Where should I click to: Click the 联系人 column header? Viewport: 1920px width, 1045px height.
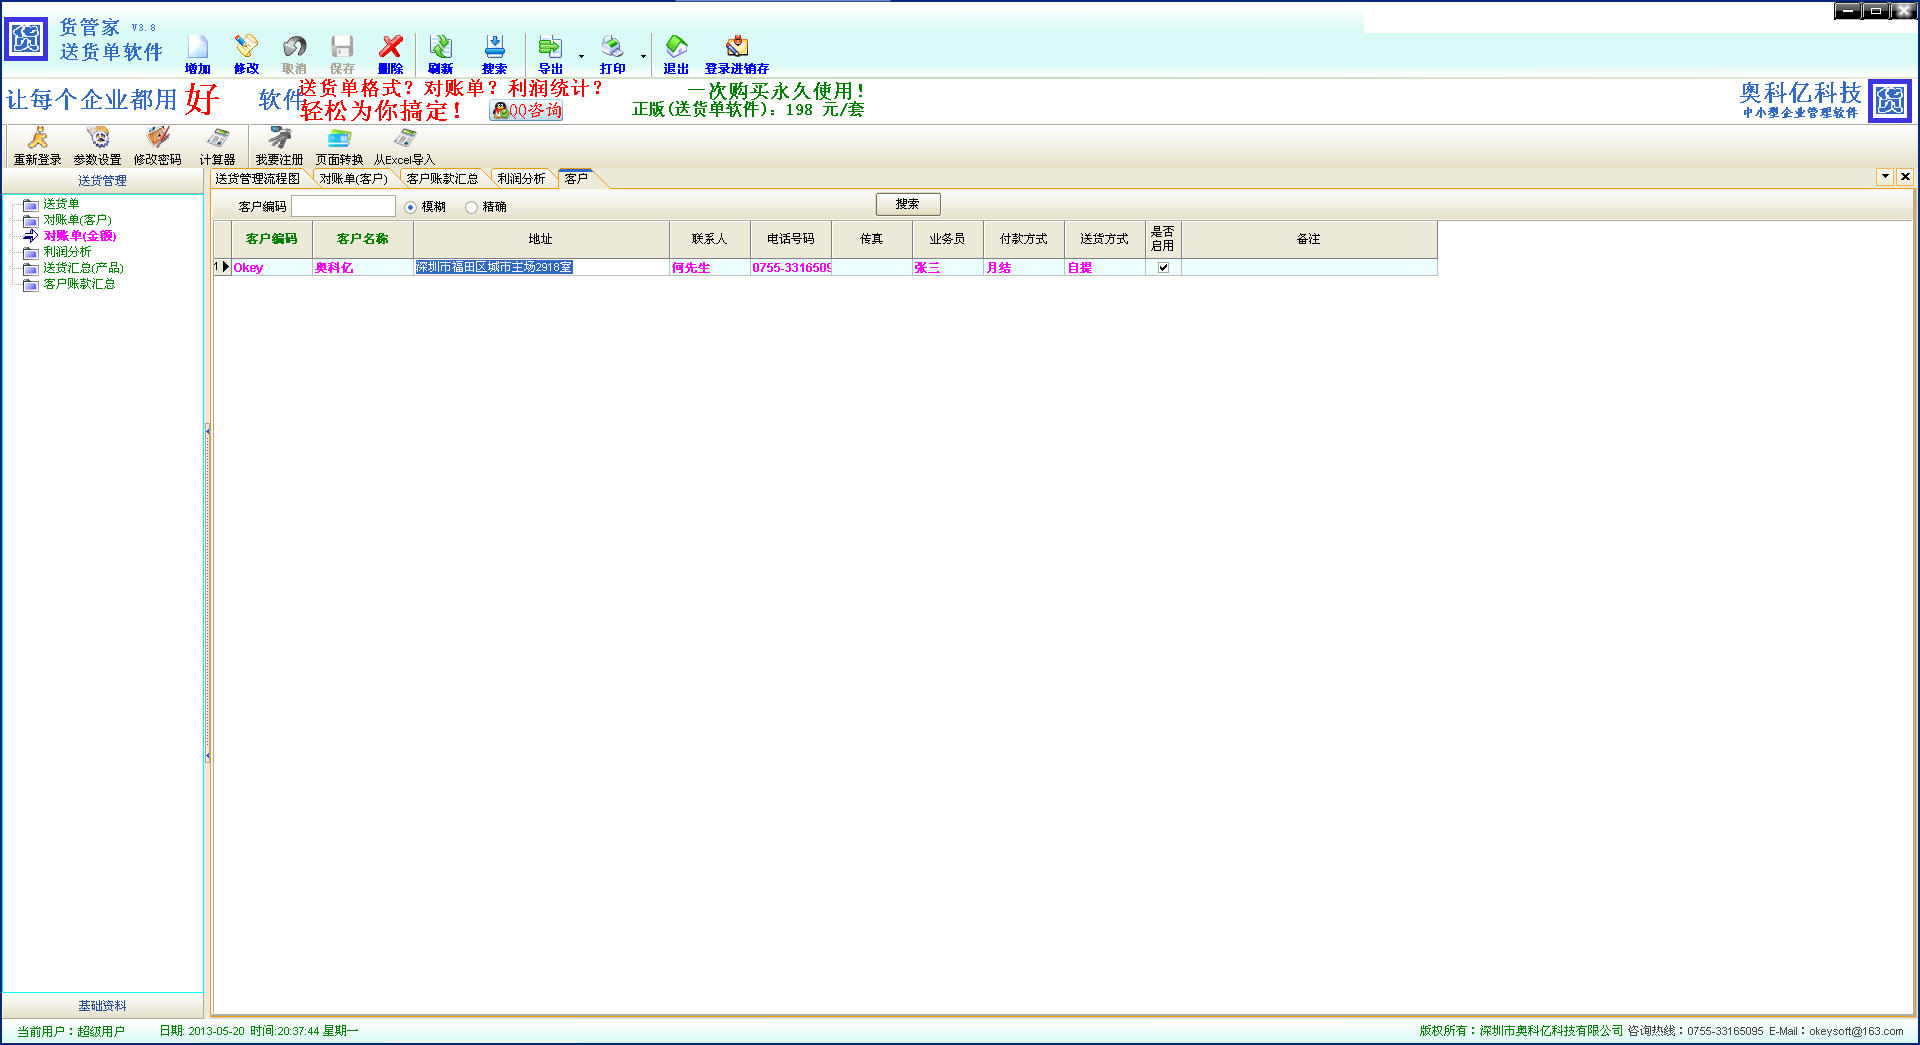coord(710,239)
